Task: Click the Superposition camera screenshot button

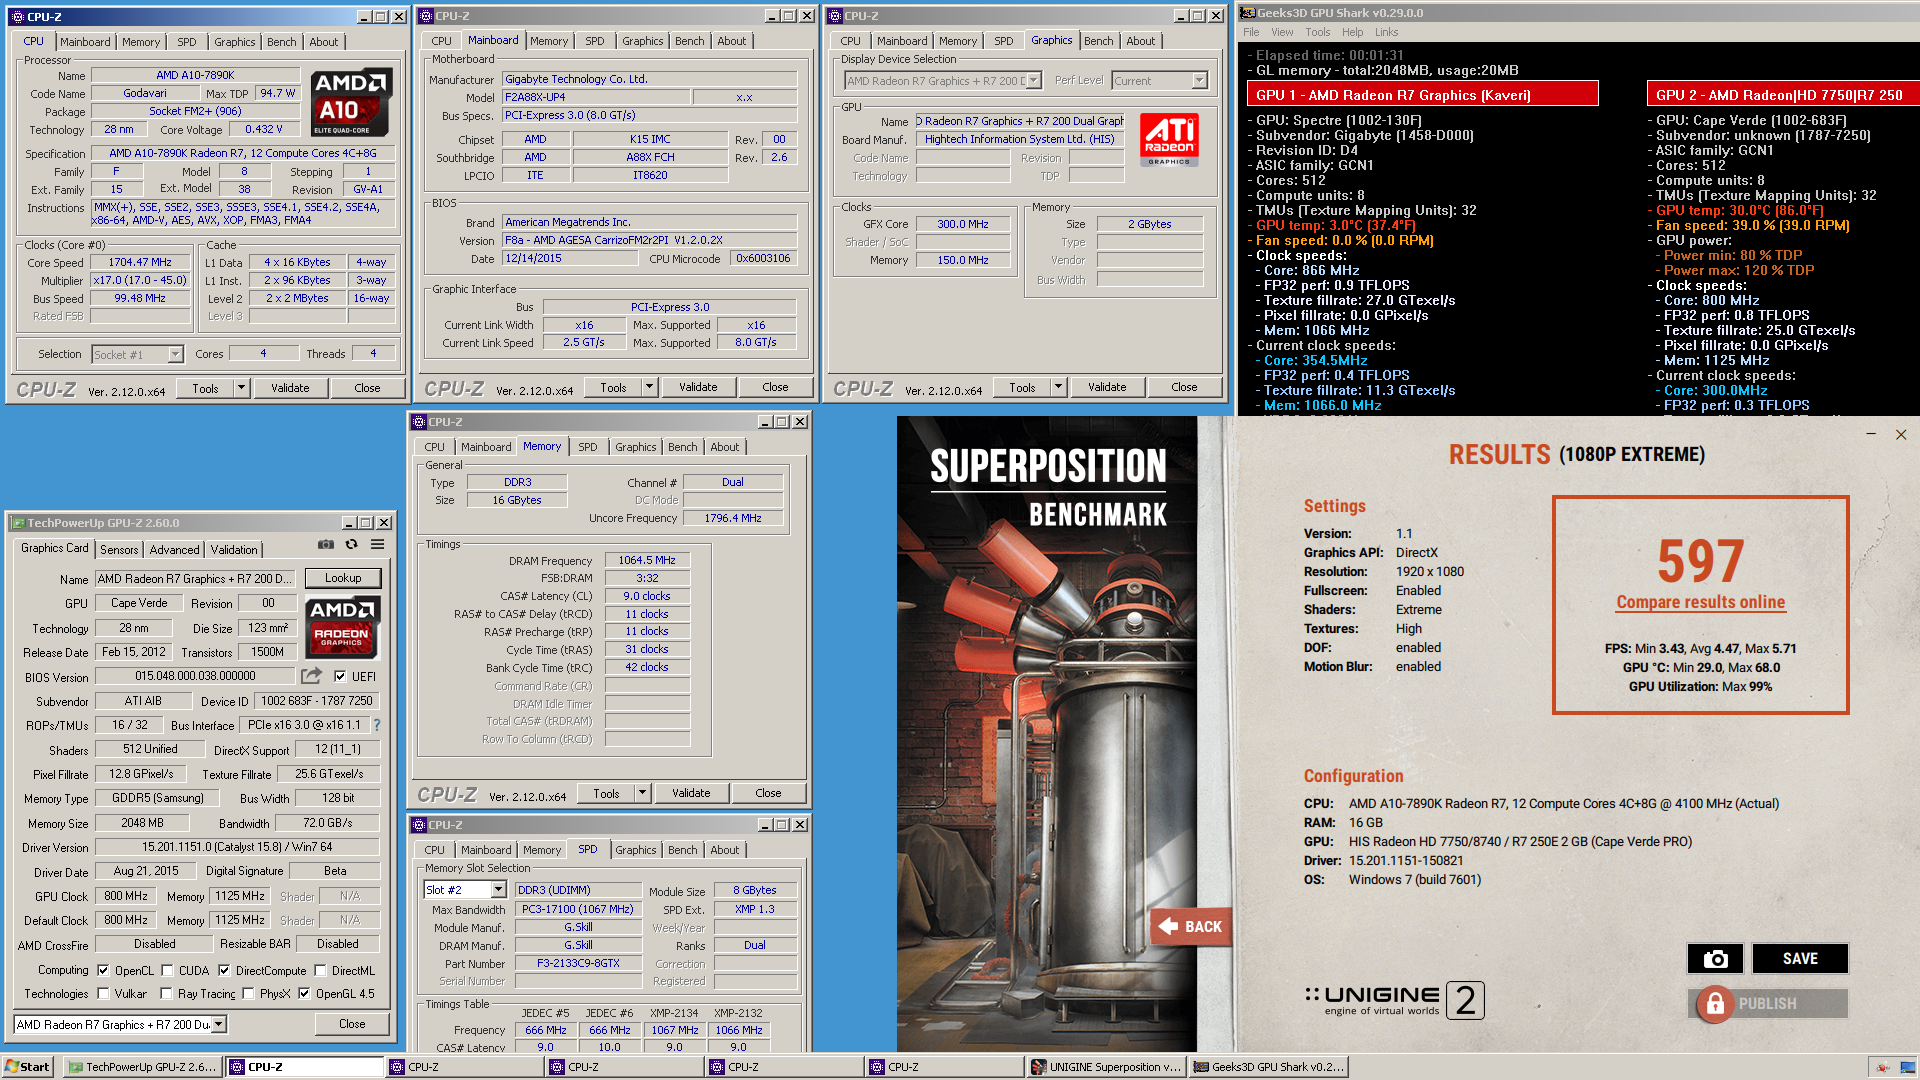Action: pos(1715,958)
